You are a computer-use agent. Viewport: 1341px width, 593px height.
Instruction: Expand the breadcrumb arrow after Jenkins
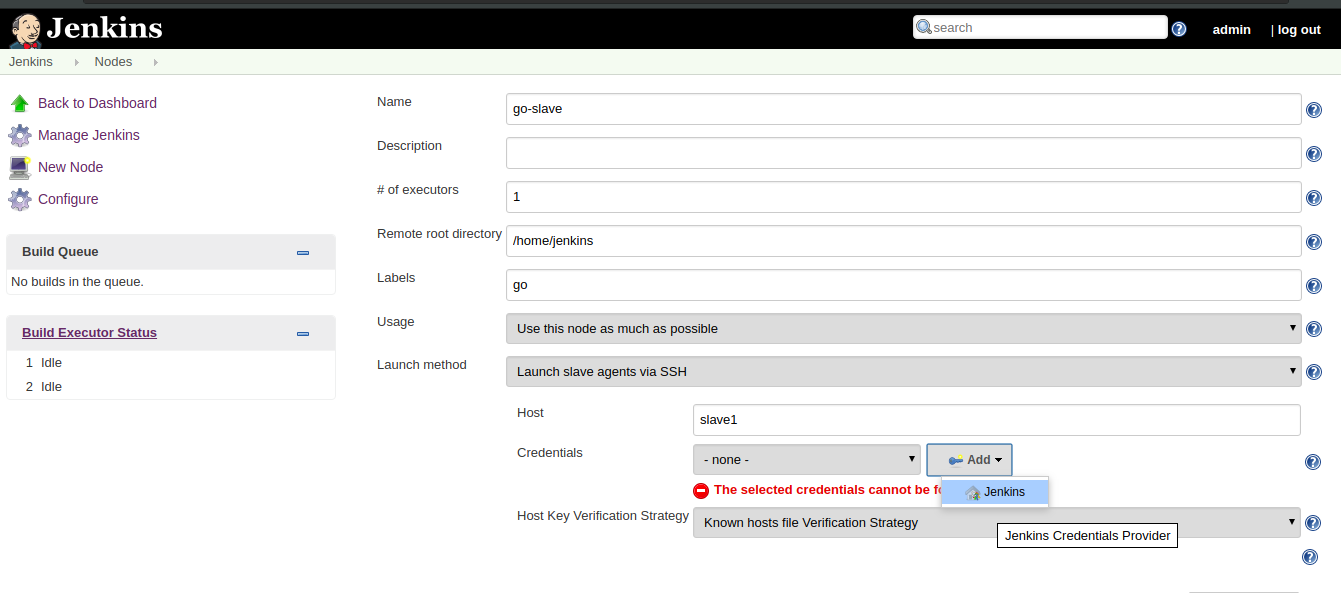[77, 62]
